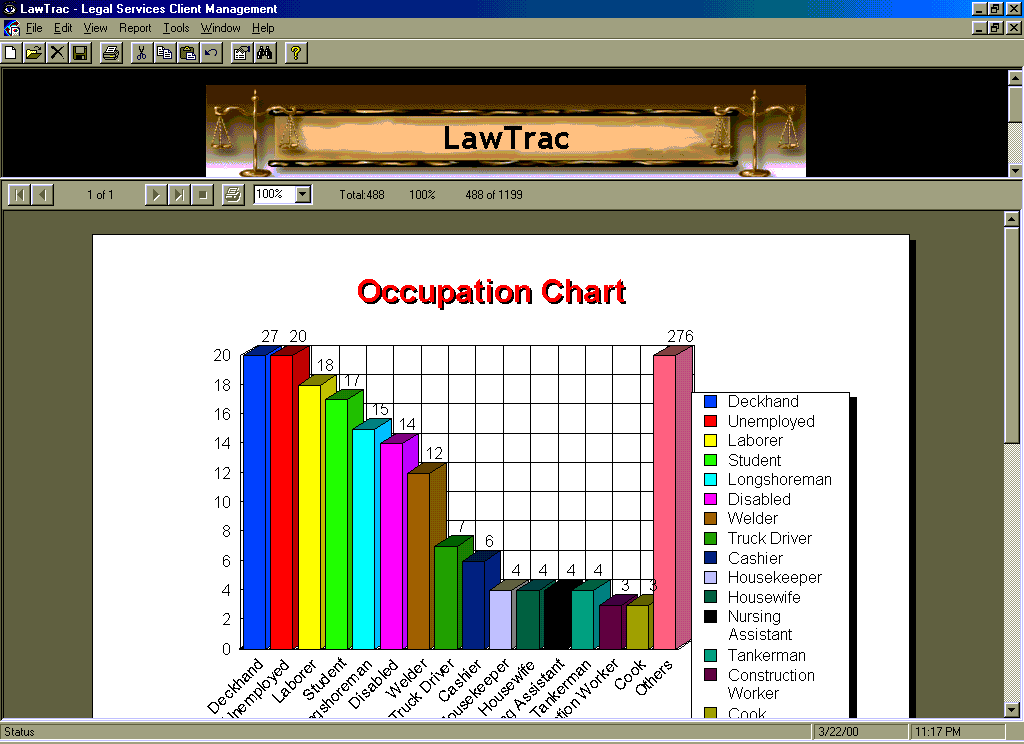The height and width of the screenshot is (744, 1024).
Task: Click the "Construction Worker" legend label
Action: click(771, 684)
